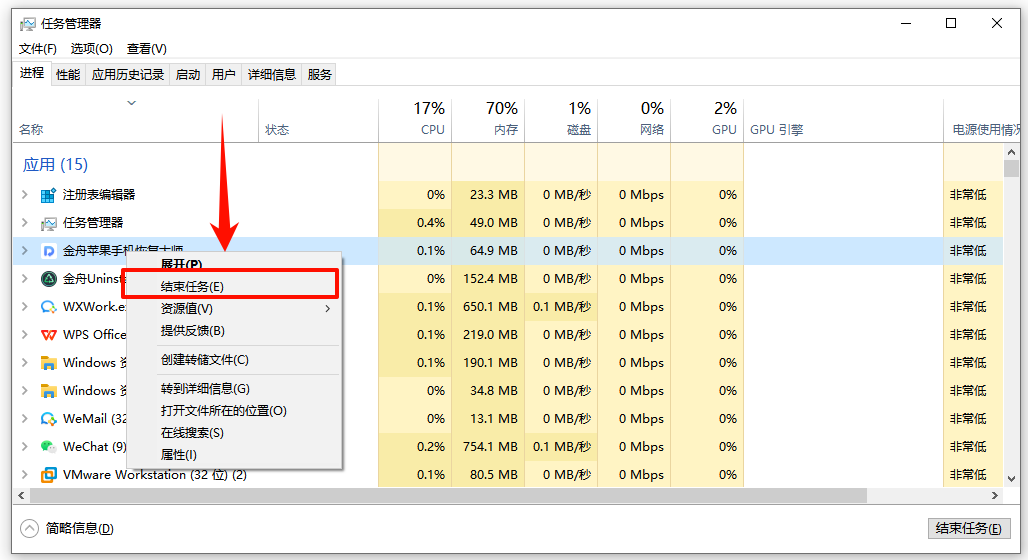This screenshot has height=560, width=1028.
Task: Open the 选项(O) menu
Action: [92, 49]
